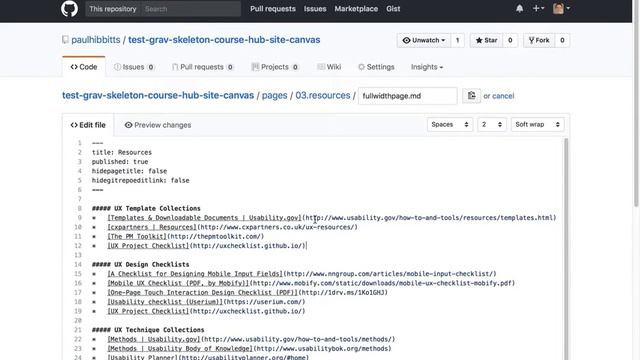Open the Wiki tab

pyautogui.click(x=329, y=67)
